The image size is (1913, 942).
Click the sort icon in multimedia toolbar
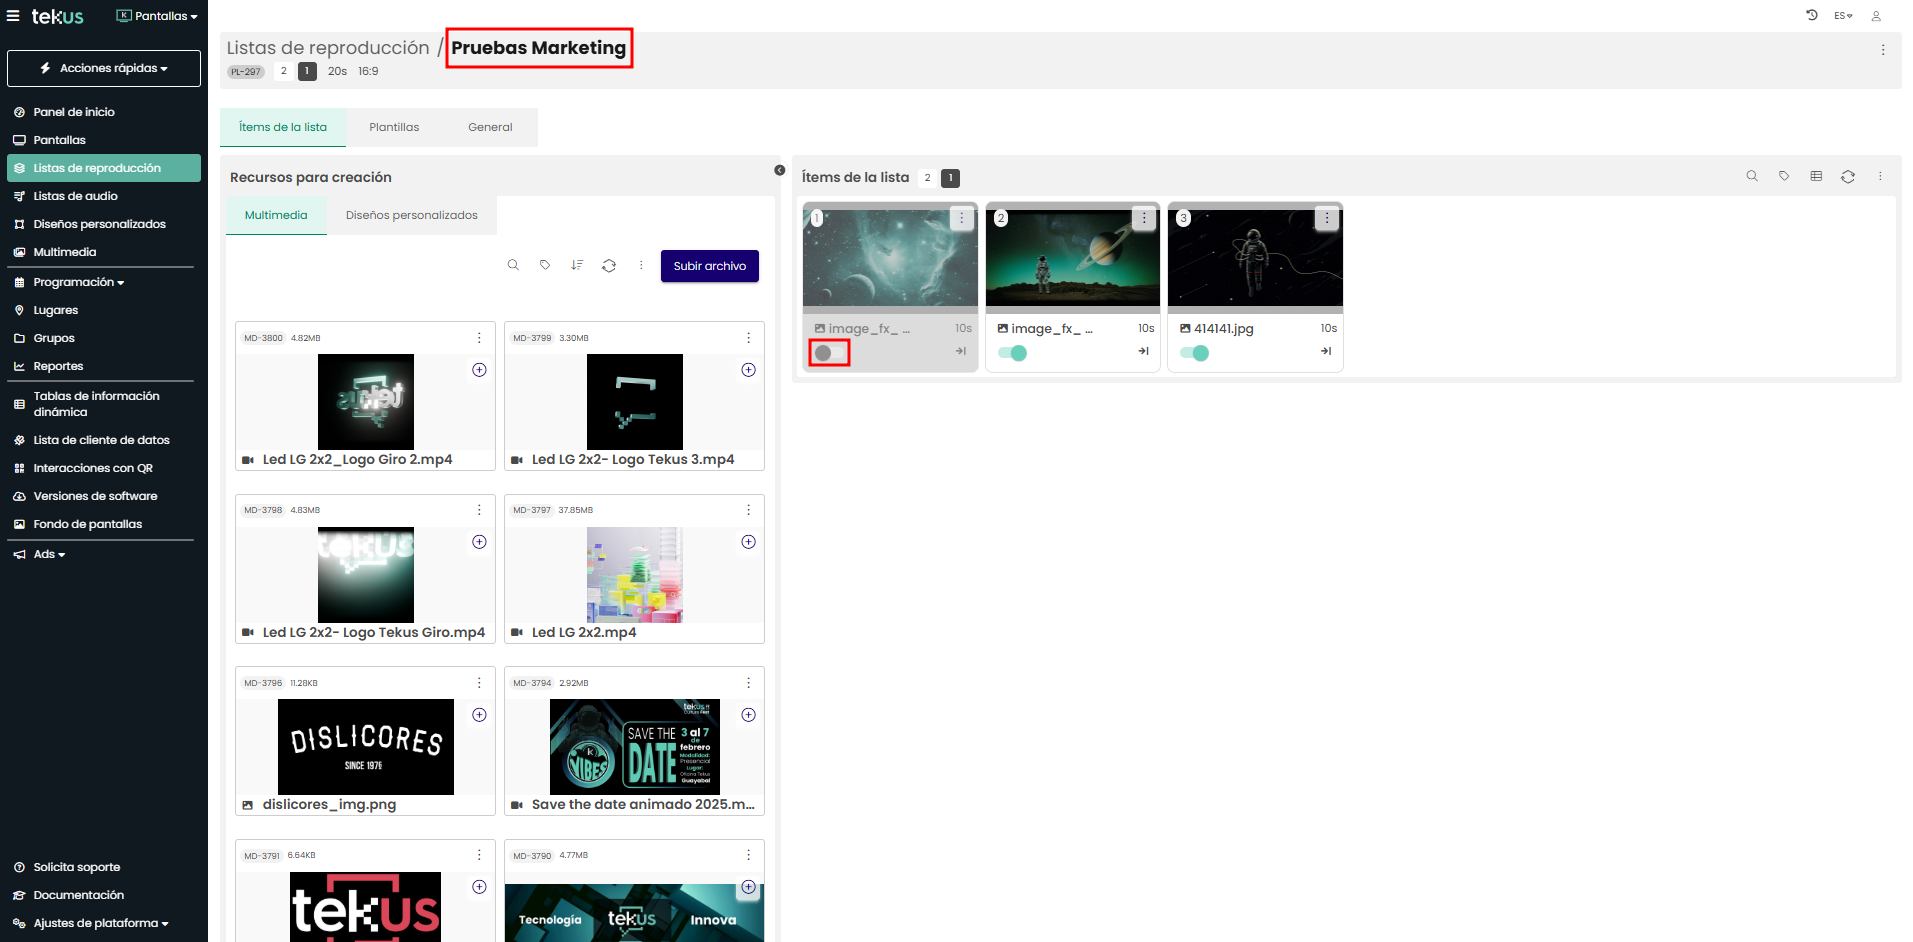pos(577,266)
